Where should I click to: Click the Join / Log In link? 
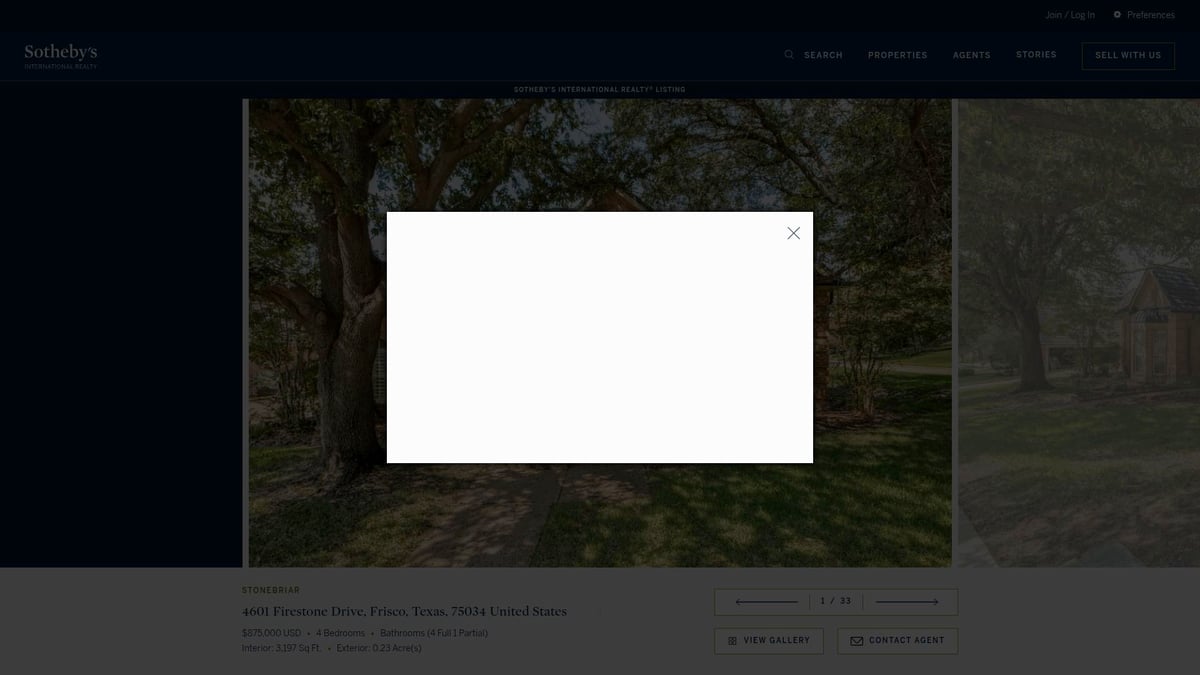pyautogui.click(x=1069, y=15)
